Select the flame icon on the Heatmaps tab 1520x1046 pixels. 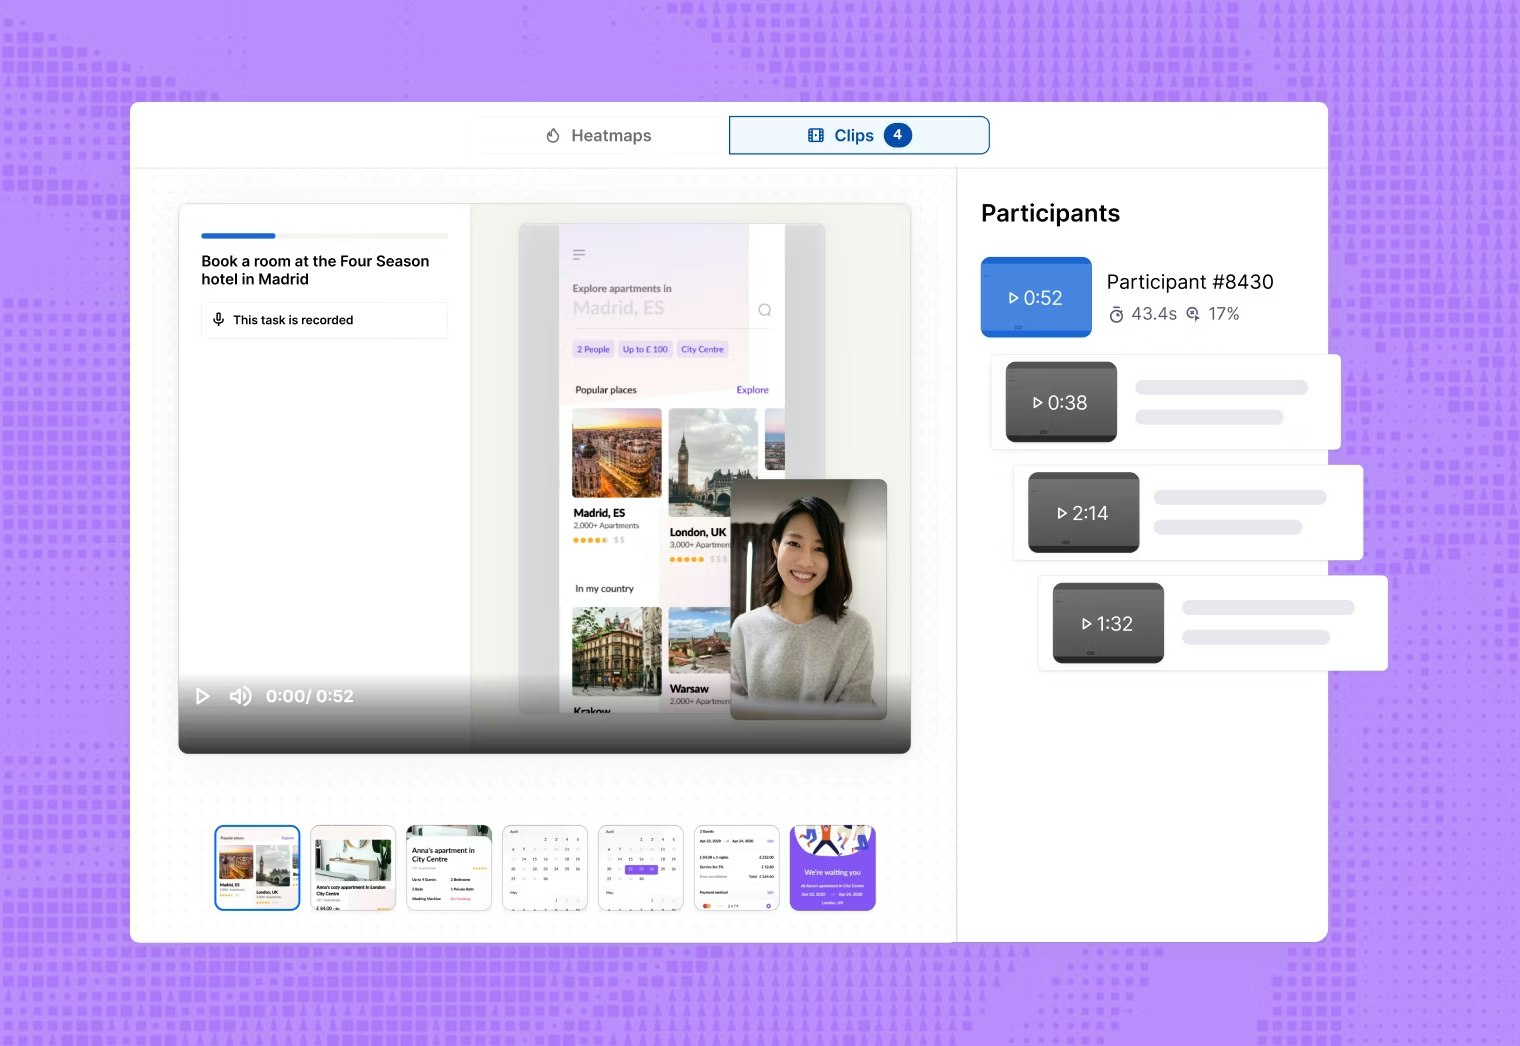pos(552,135)
